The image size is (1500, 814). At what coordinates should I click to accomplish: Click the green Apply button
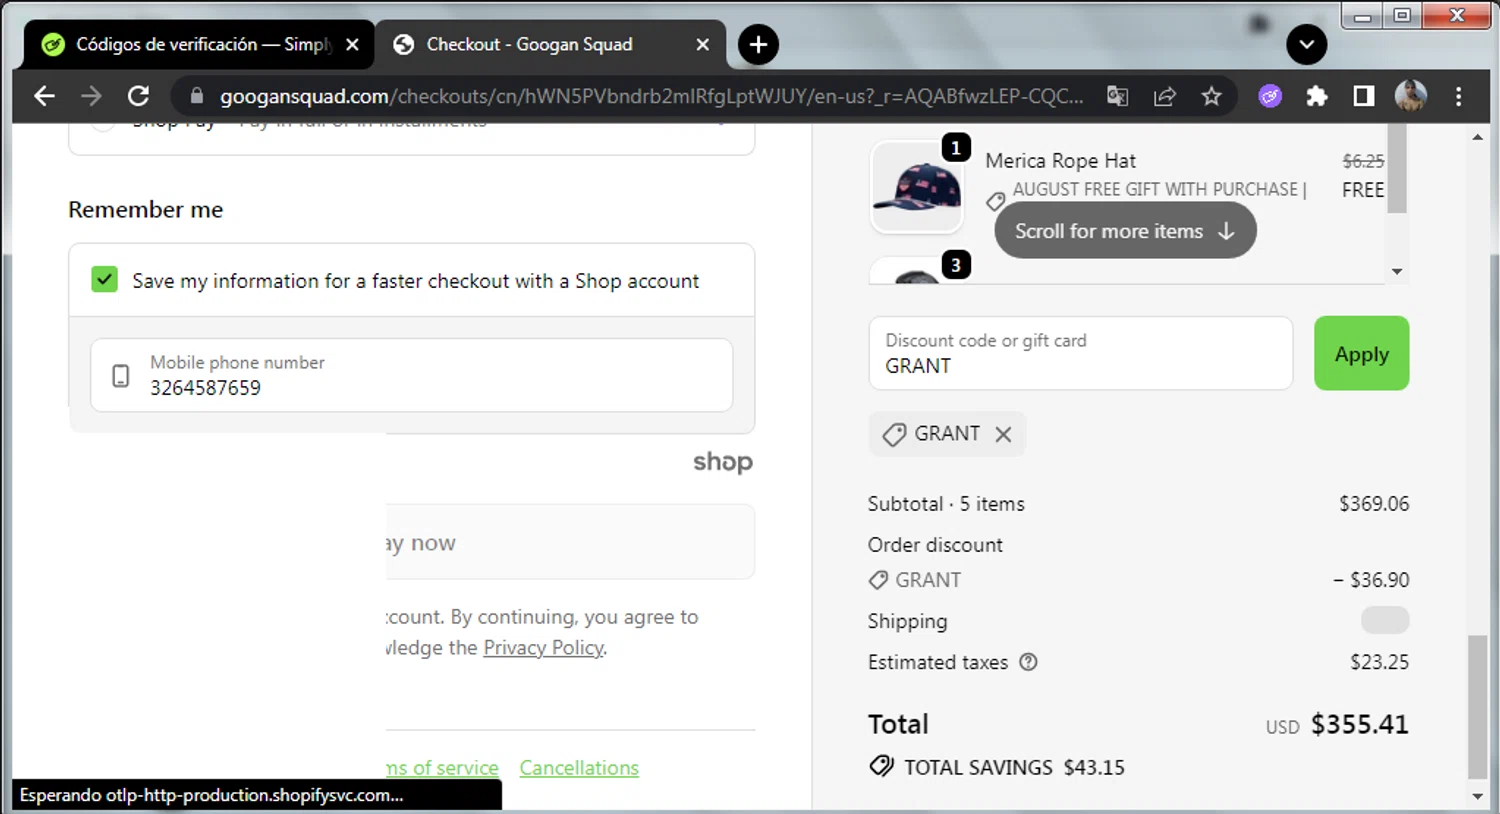[x=1361, y=353]
